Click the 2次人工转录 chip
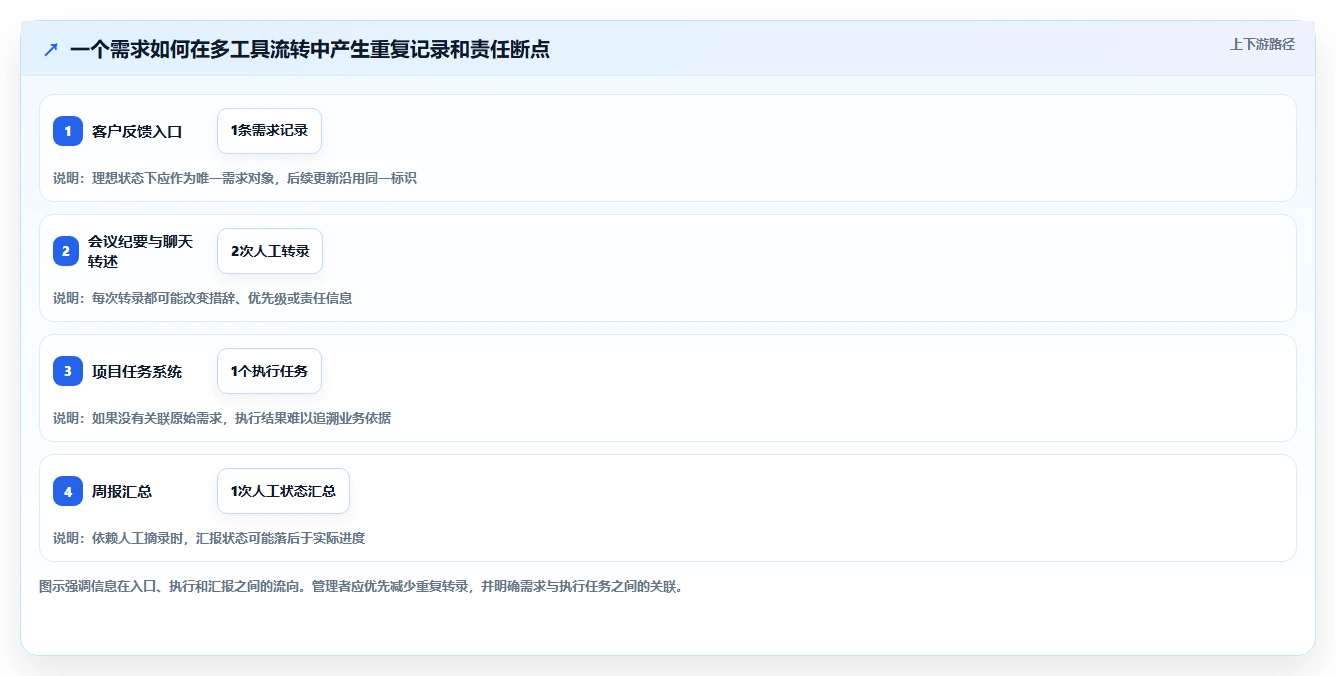 pos(270,251)
